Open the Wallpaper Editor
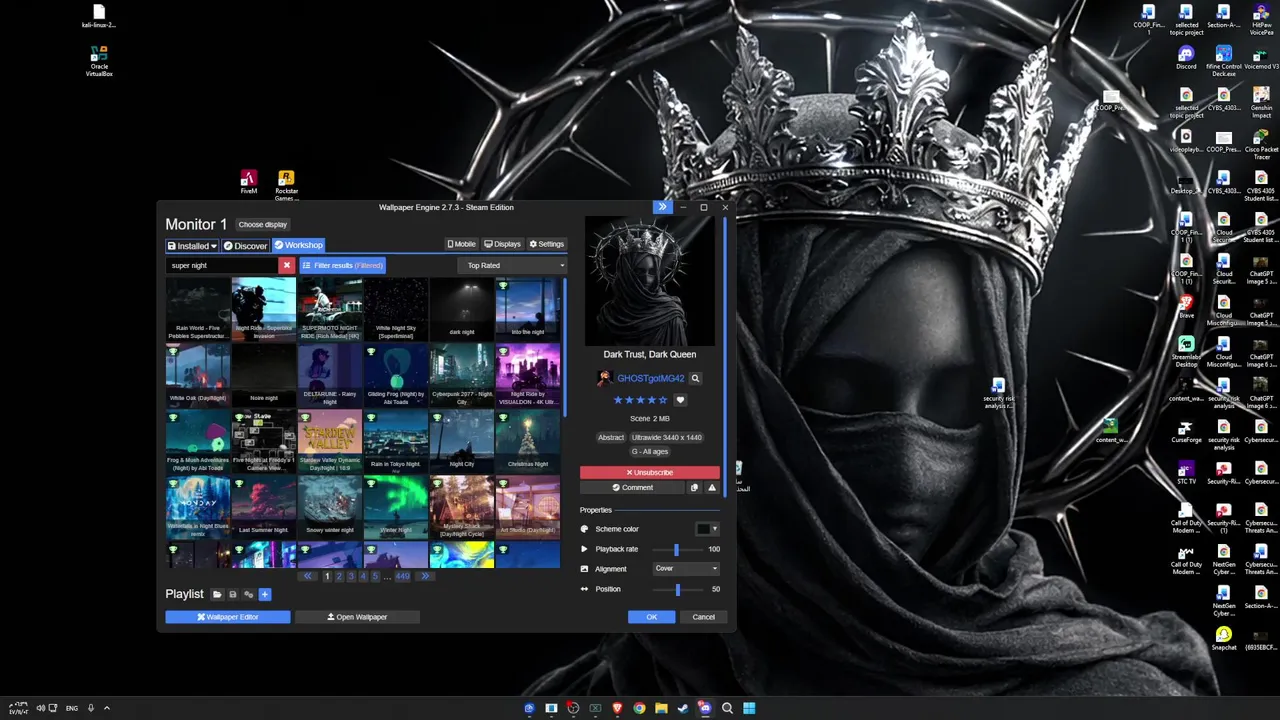 228,617
